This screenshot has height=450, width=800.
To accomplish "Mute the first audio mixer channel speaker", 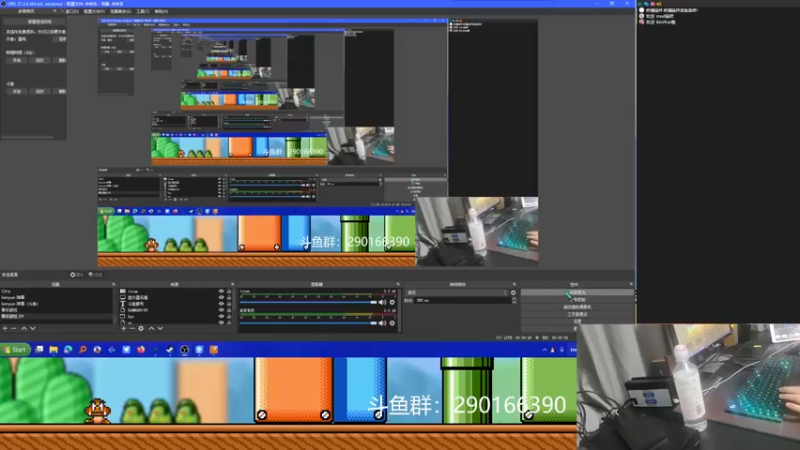I will click(382, 303).
